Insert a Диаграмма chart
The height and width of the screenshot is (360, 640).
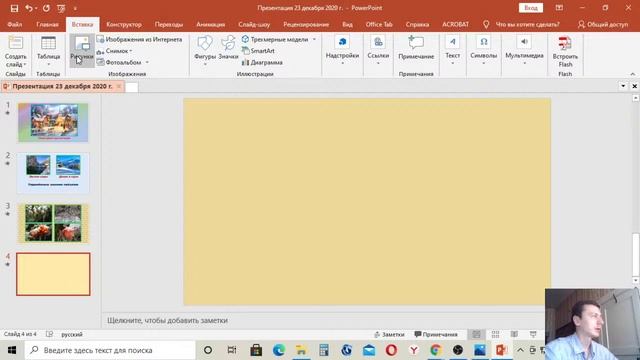pos(262,62)
